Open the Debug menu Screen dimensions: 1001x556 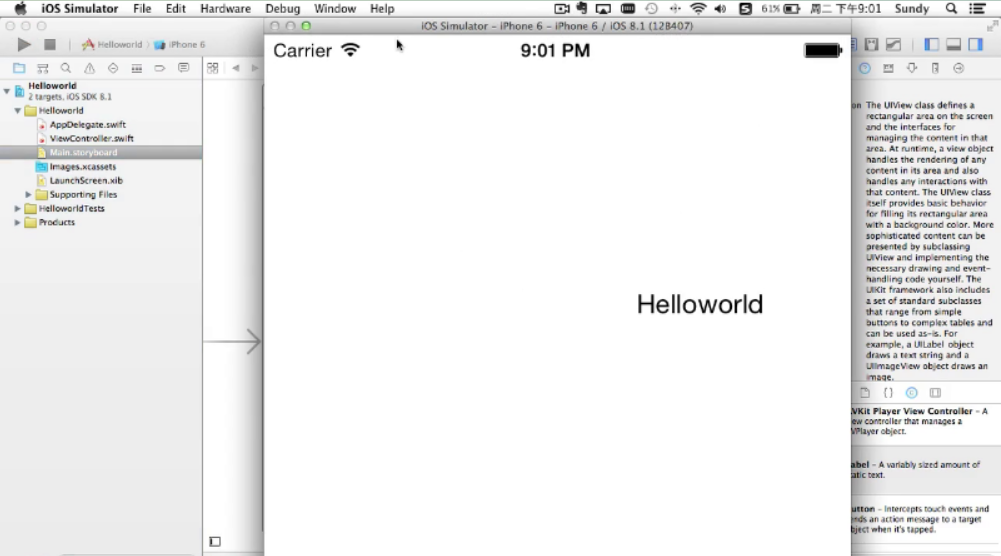coord(283,8)
